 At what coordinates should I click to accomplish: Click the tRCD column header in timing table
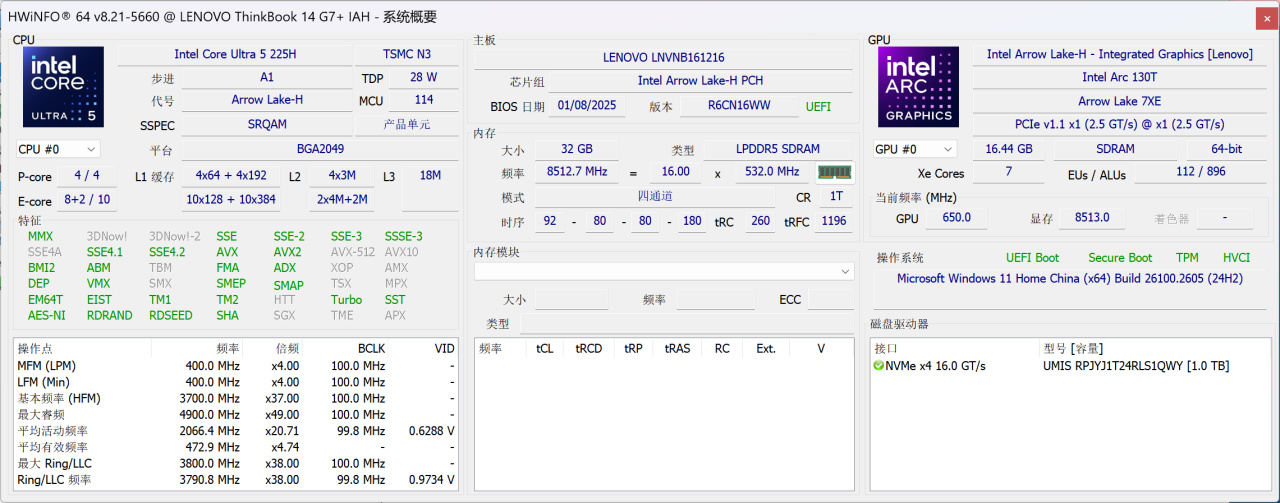pyautogui.click(x=588, y=349)
